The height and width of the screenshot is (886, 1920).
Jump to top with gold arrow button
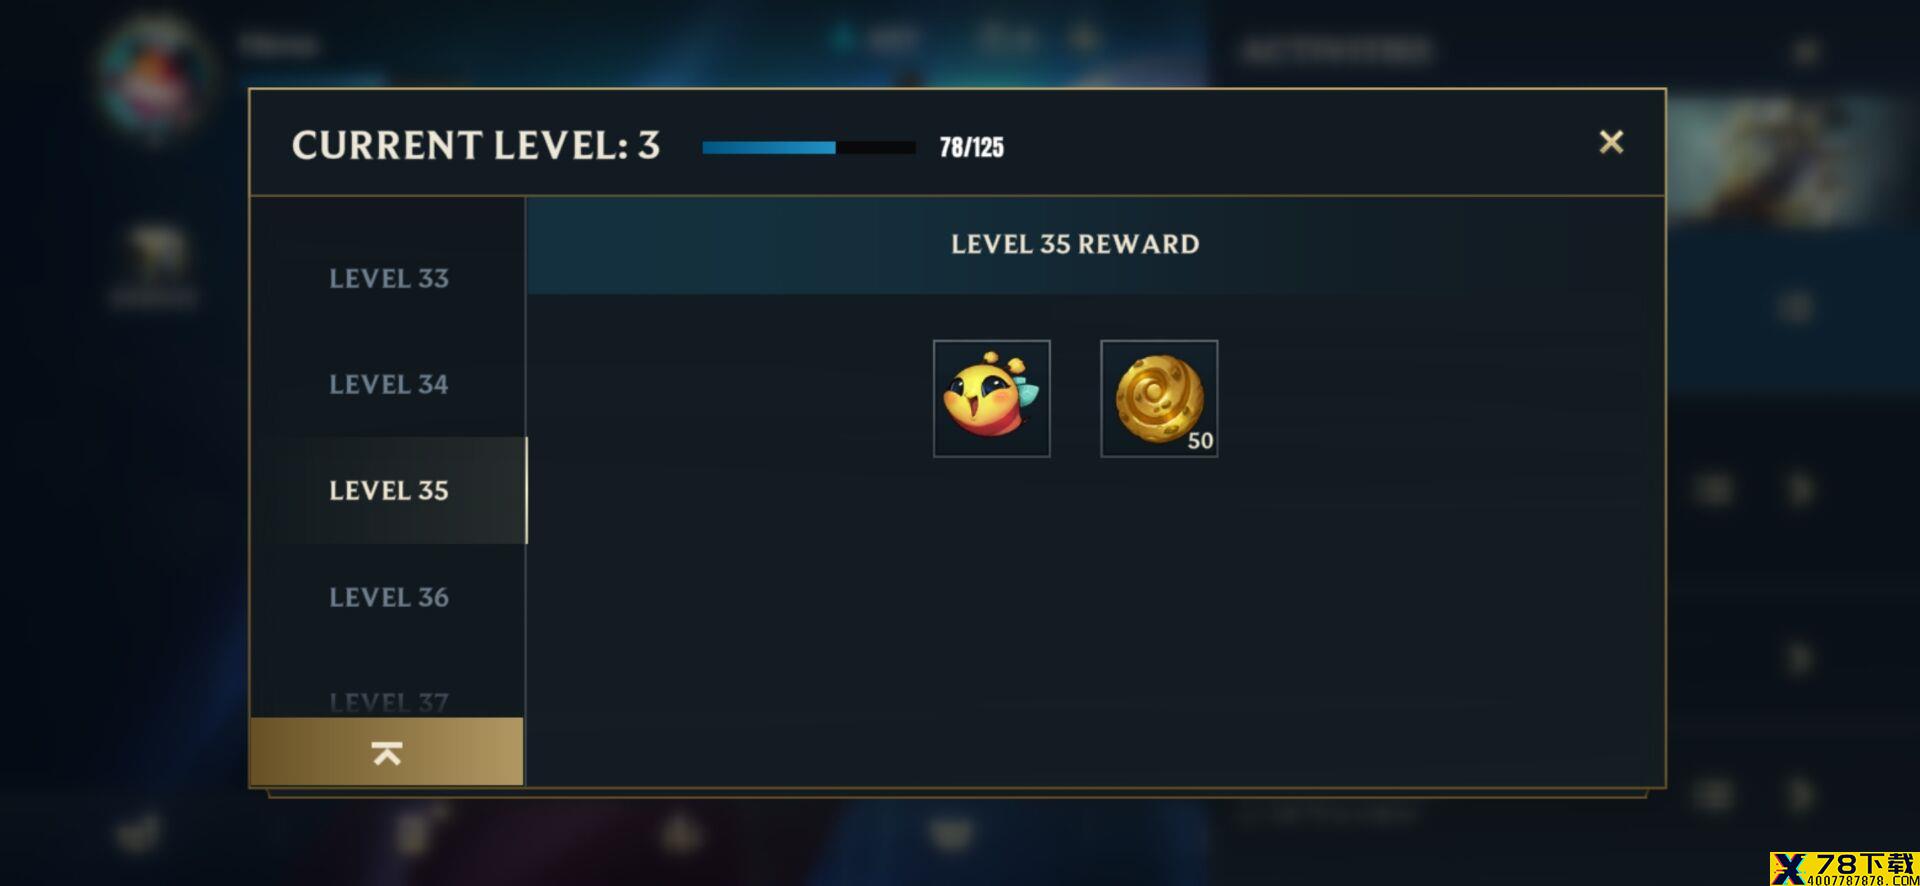387,752
